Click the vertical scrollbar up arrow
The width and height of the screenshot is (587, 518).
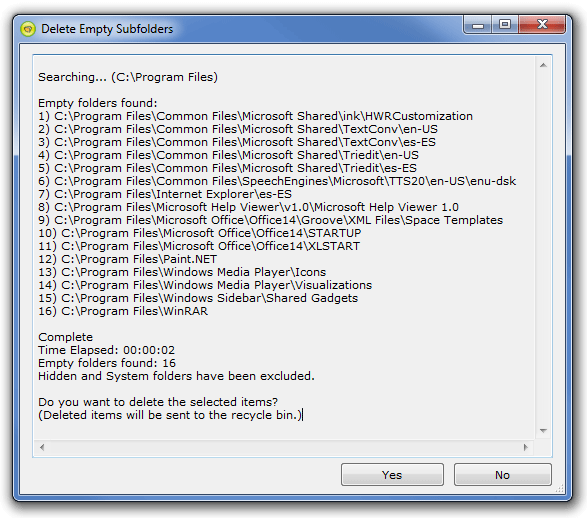tap(543, 65)
